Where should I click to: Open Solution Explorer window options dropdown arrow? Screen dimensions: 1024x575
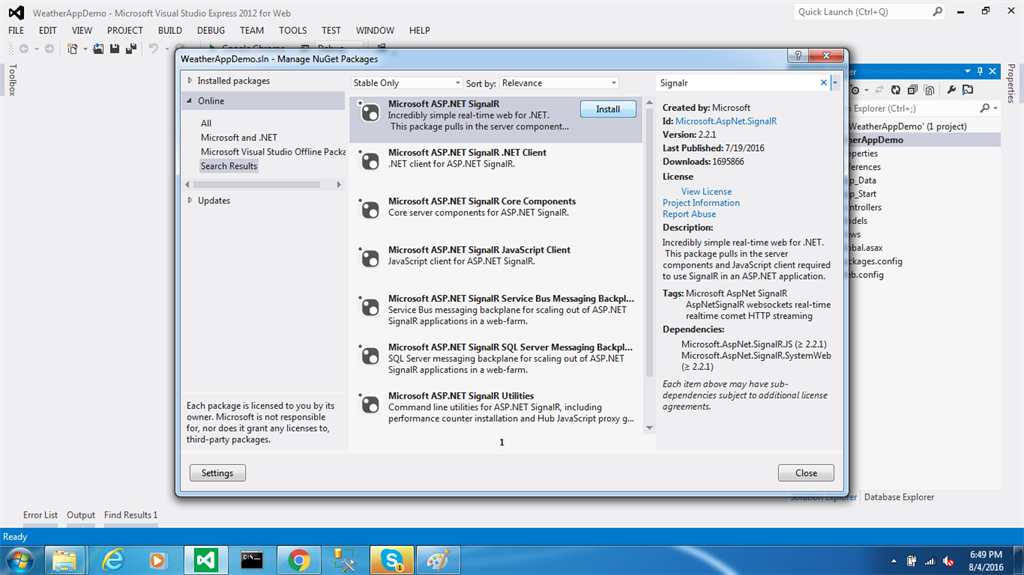(x=968, y=71)
